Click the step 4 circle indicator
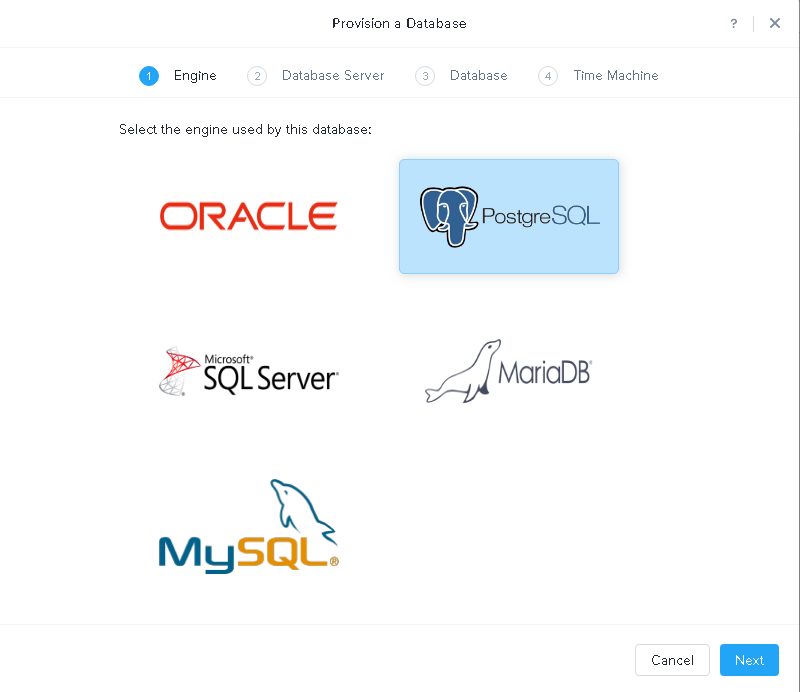This screenshot has width=800, height=692. (x=548, y=76)
